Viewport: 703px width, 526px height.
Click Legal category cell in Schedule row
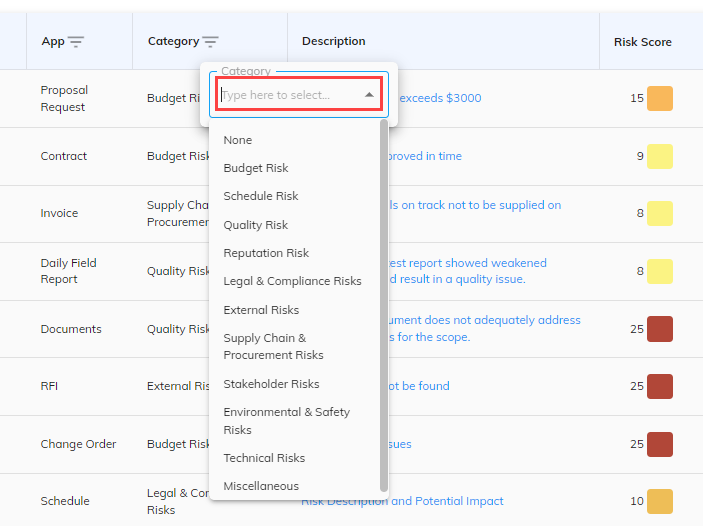[178, 501]
